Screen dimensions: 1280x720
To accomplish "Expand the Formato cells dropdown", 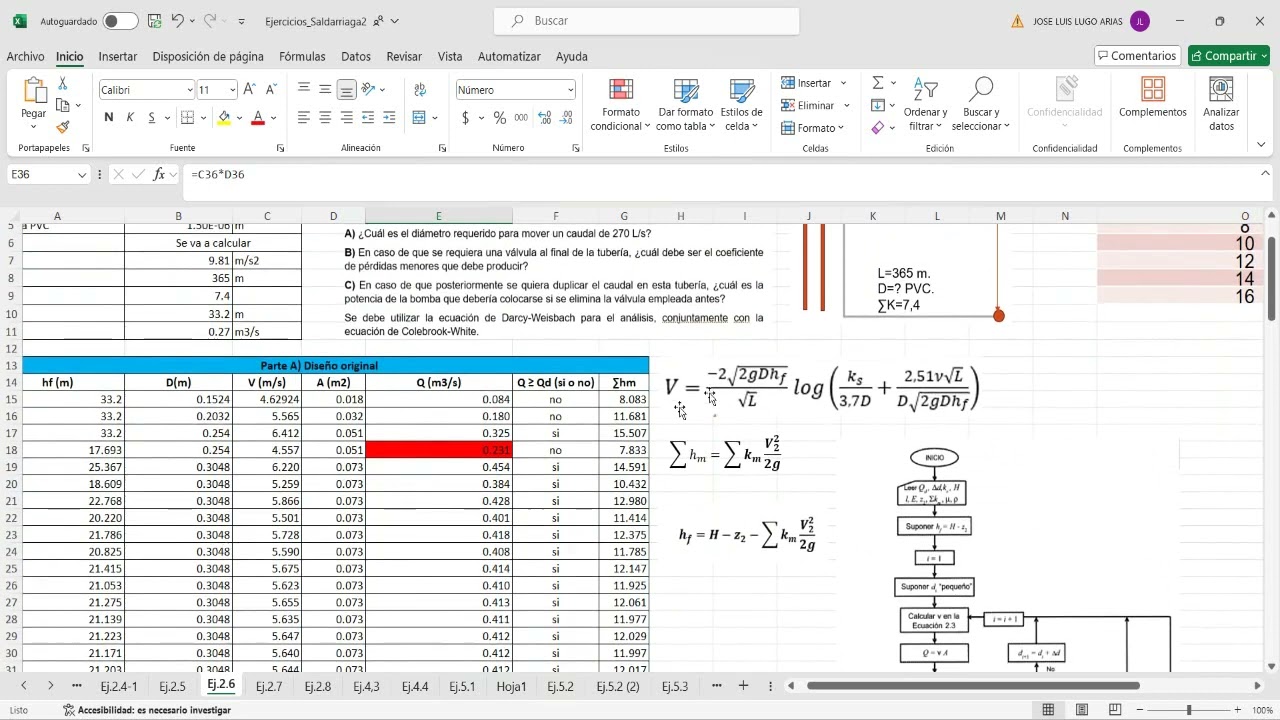I will pos(841,128).
